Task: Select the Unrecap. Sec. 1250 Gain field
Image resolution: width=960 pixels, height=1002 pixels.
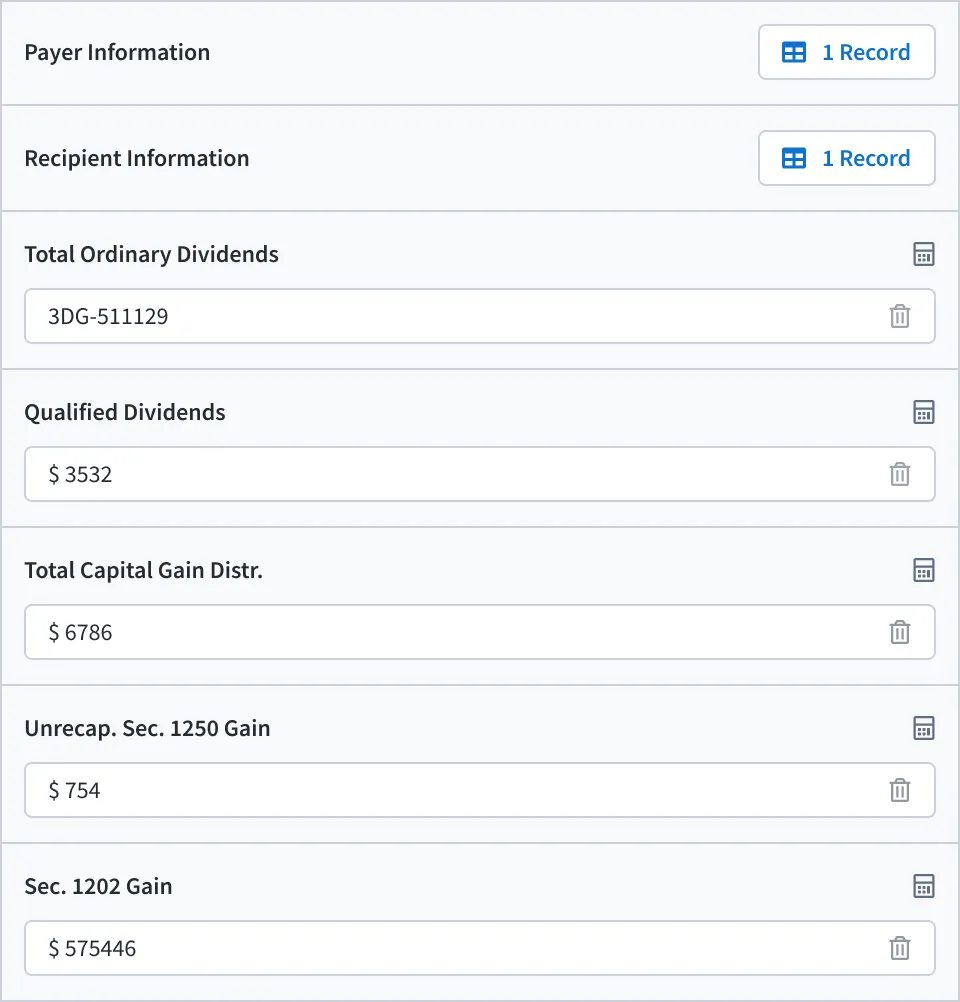Action: pos(480,790)
